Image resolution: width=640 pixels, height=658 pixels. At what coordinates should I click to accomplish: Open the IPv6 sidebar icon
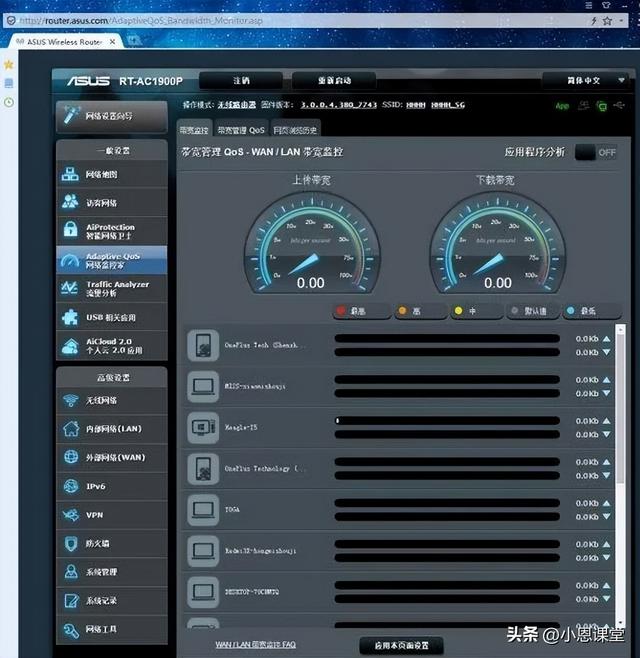[71, 486]
